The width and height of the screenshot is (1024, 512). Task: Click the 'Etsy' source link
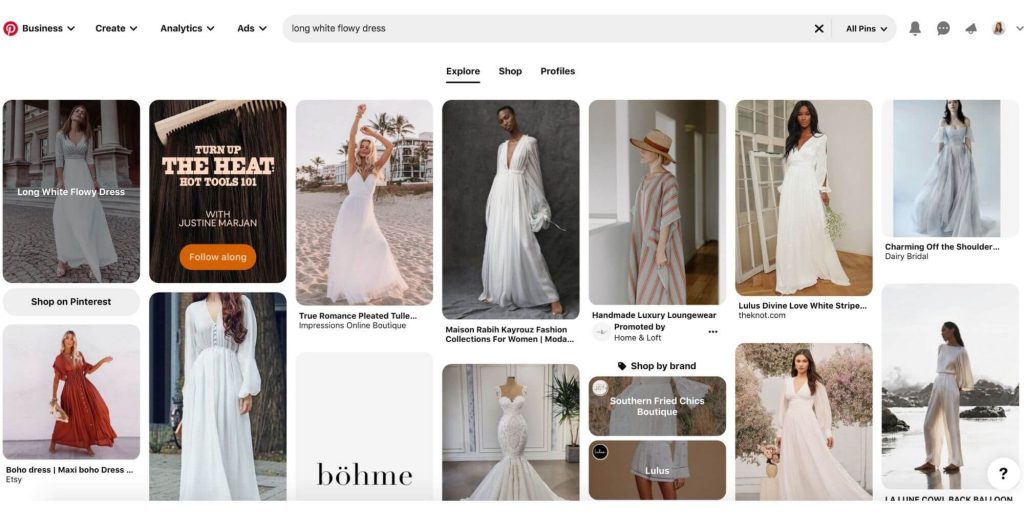pyautogui.click(x=14, y=480)
